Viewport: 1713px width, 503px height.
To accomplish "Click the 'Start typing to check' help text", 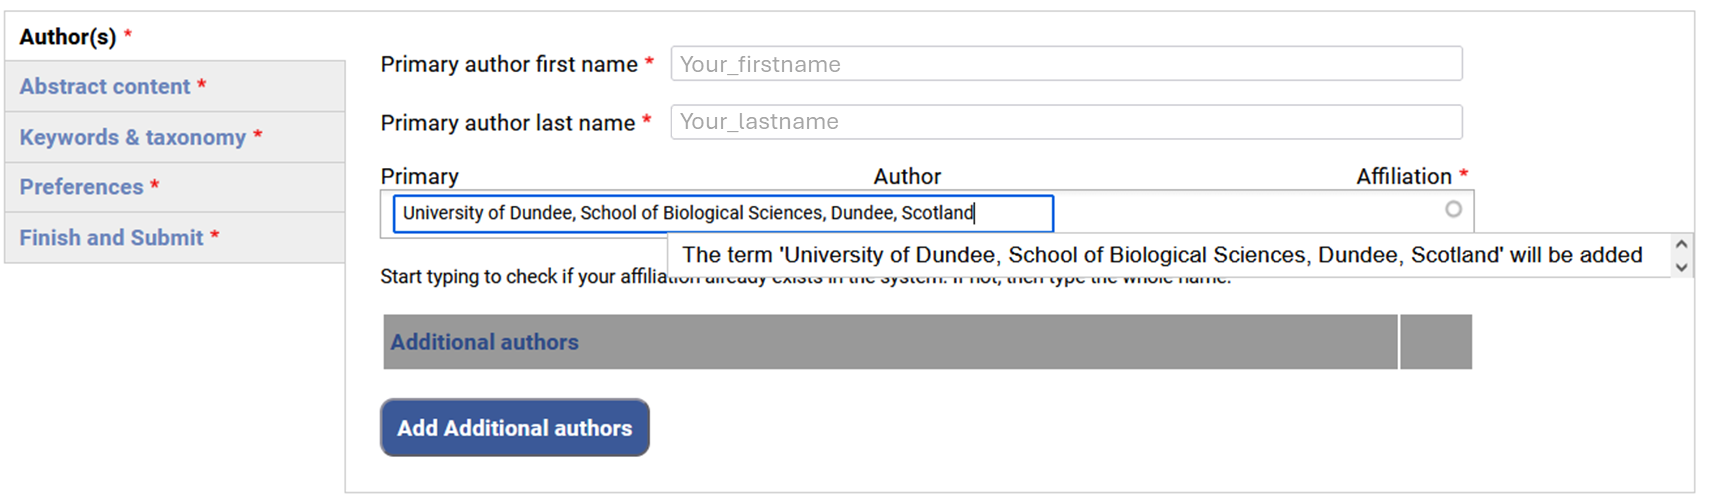I will click(520, 277).
